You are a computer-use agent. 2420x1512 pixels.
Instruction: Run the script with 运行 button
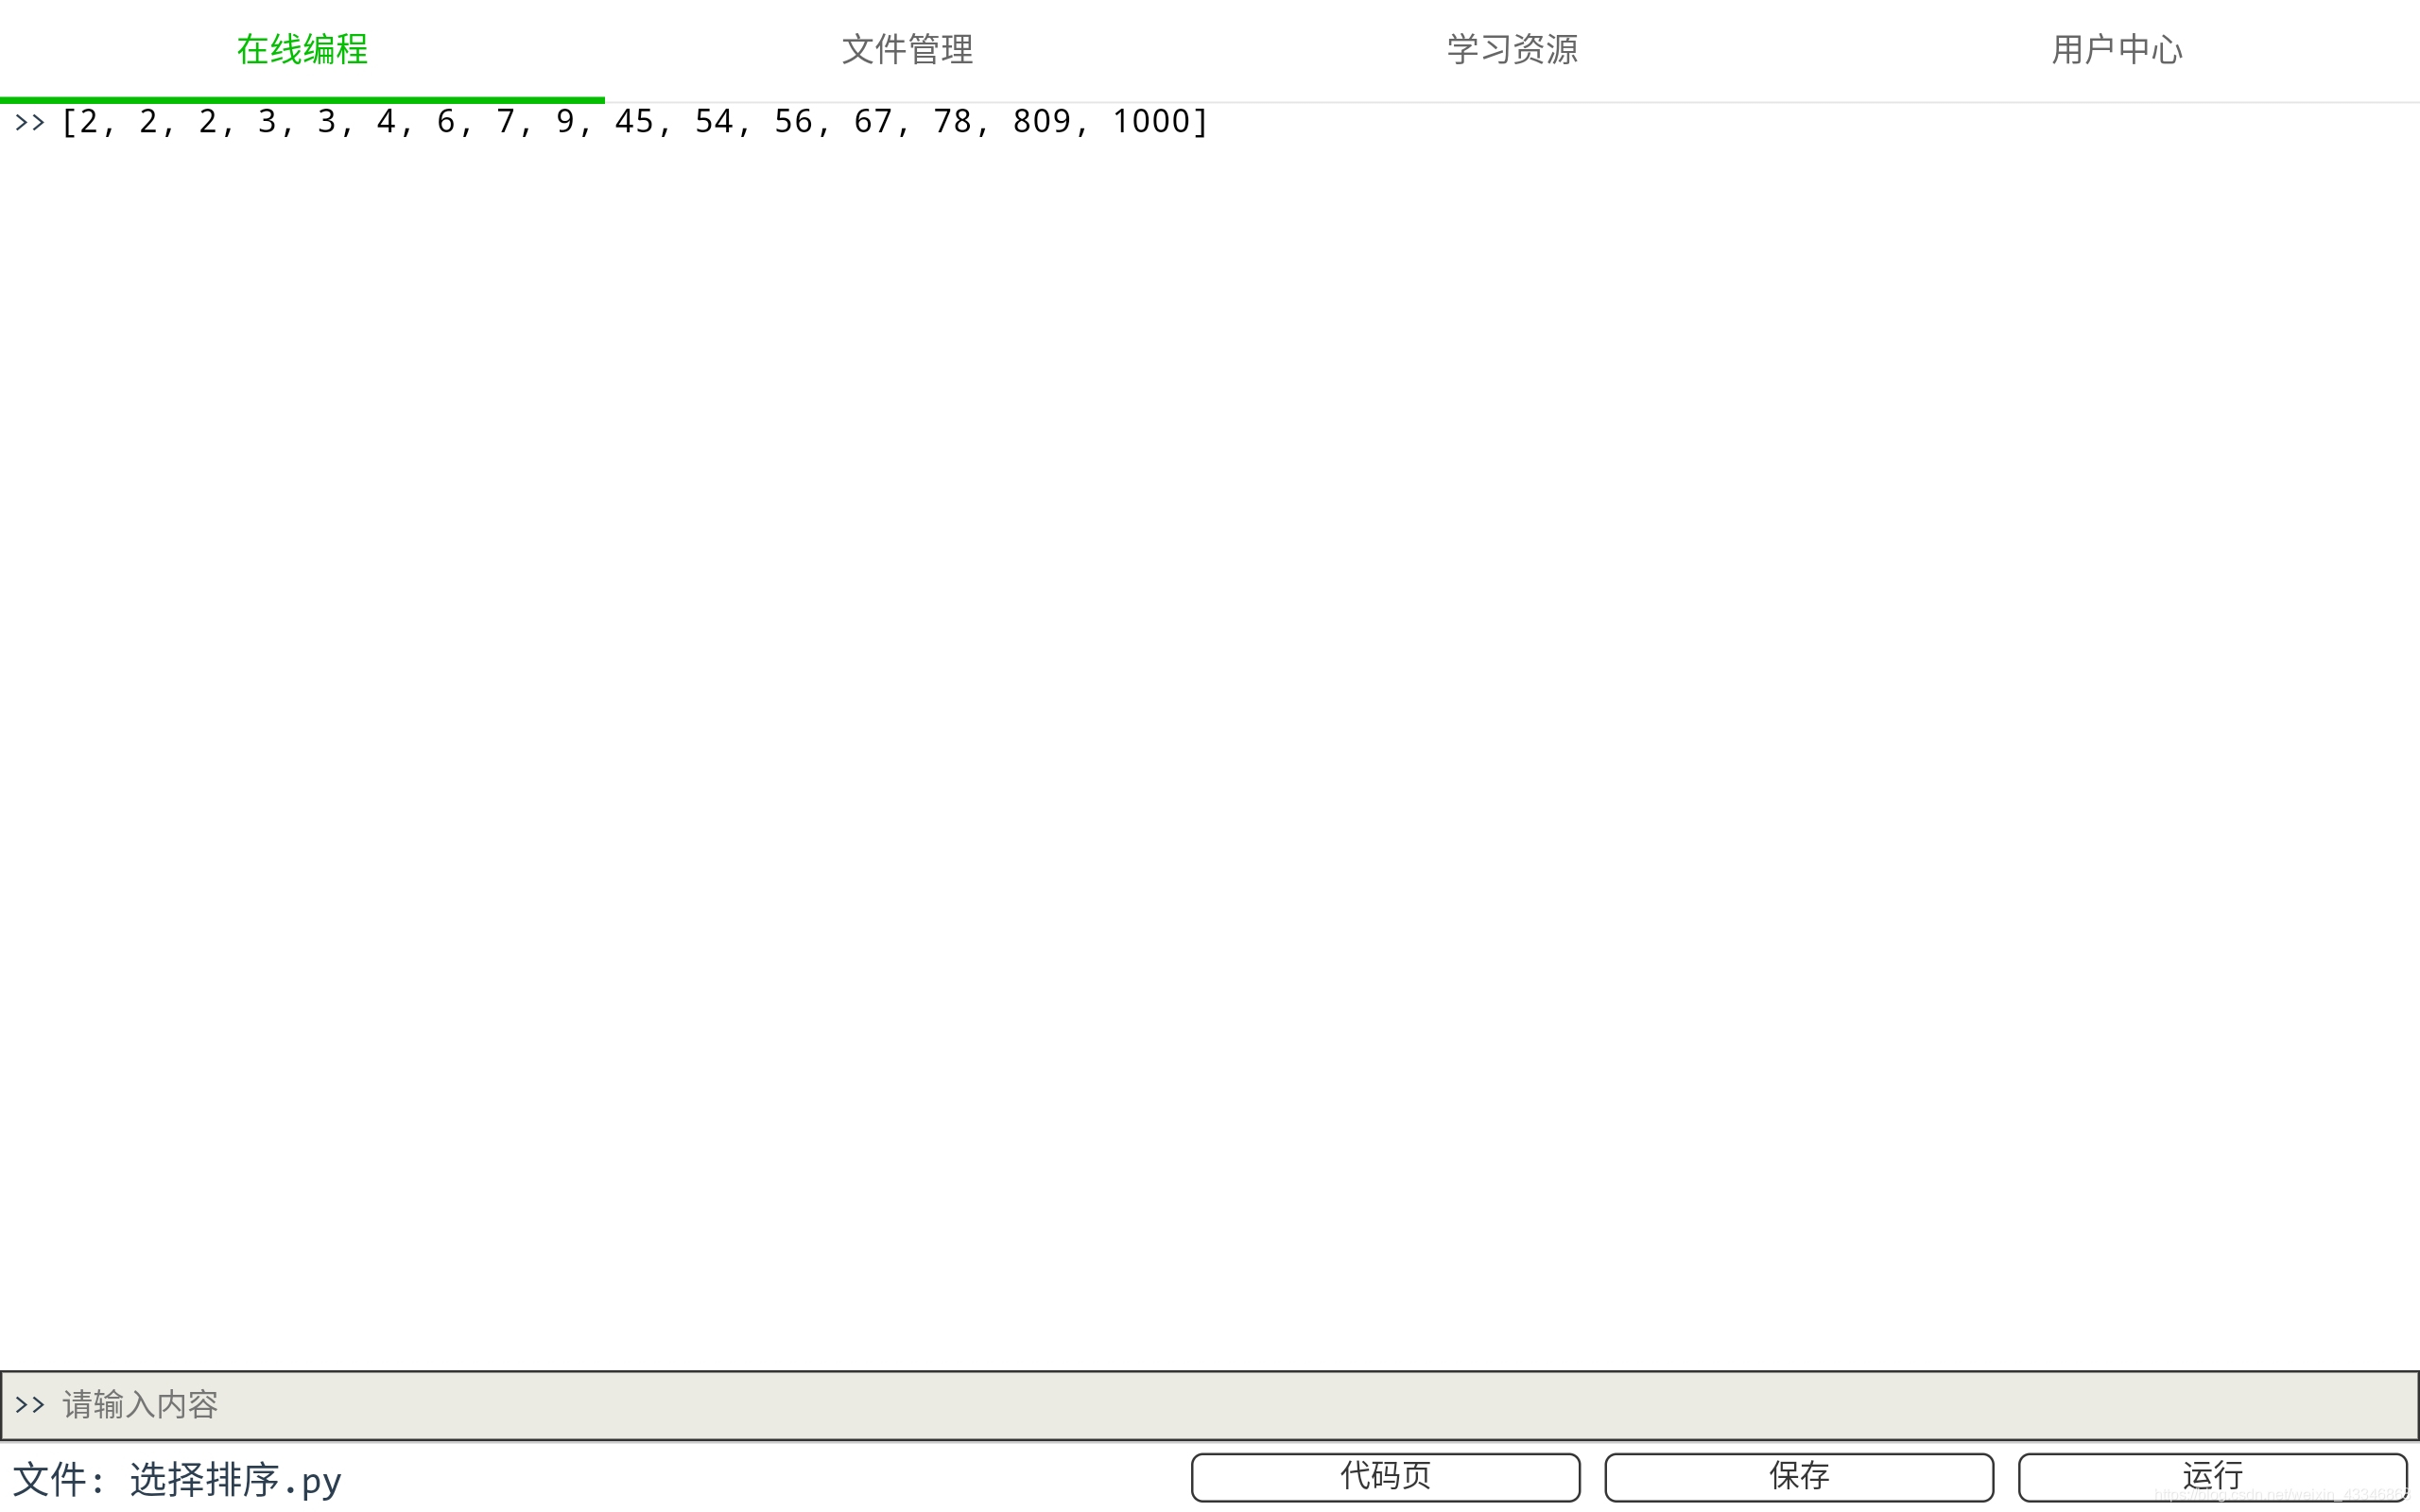point(2212,1476)
